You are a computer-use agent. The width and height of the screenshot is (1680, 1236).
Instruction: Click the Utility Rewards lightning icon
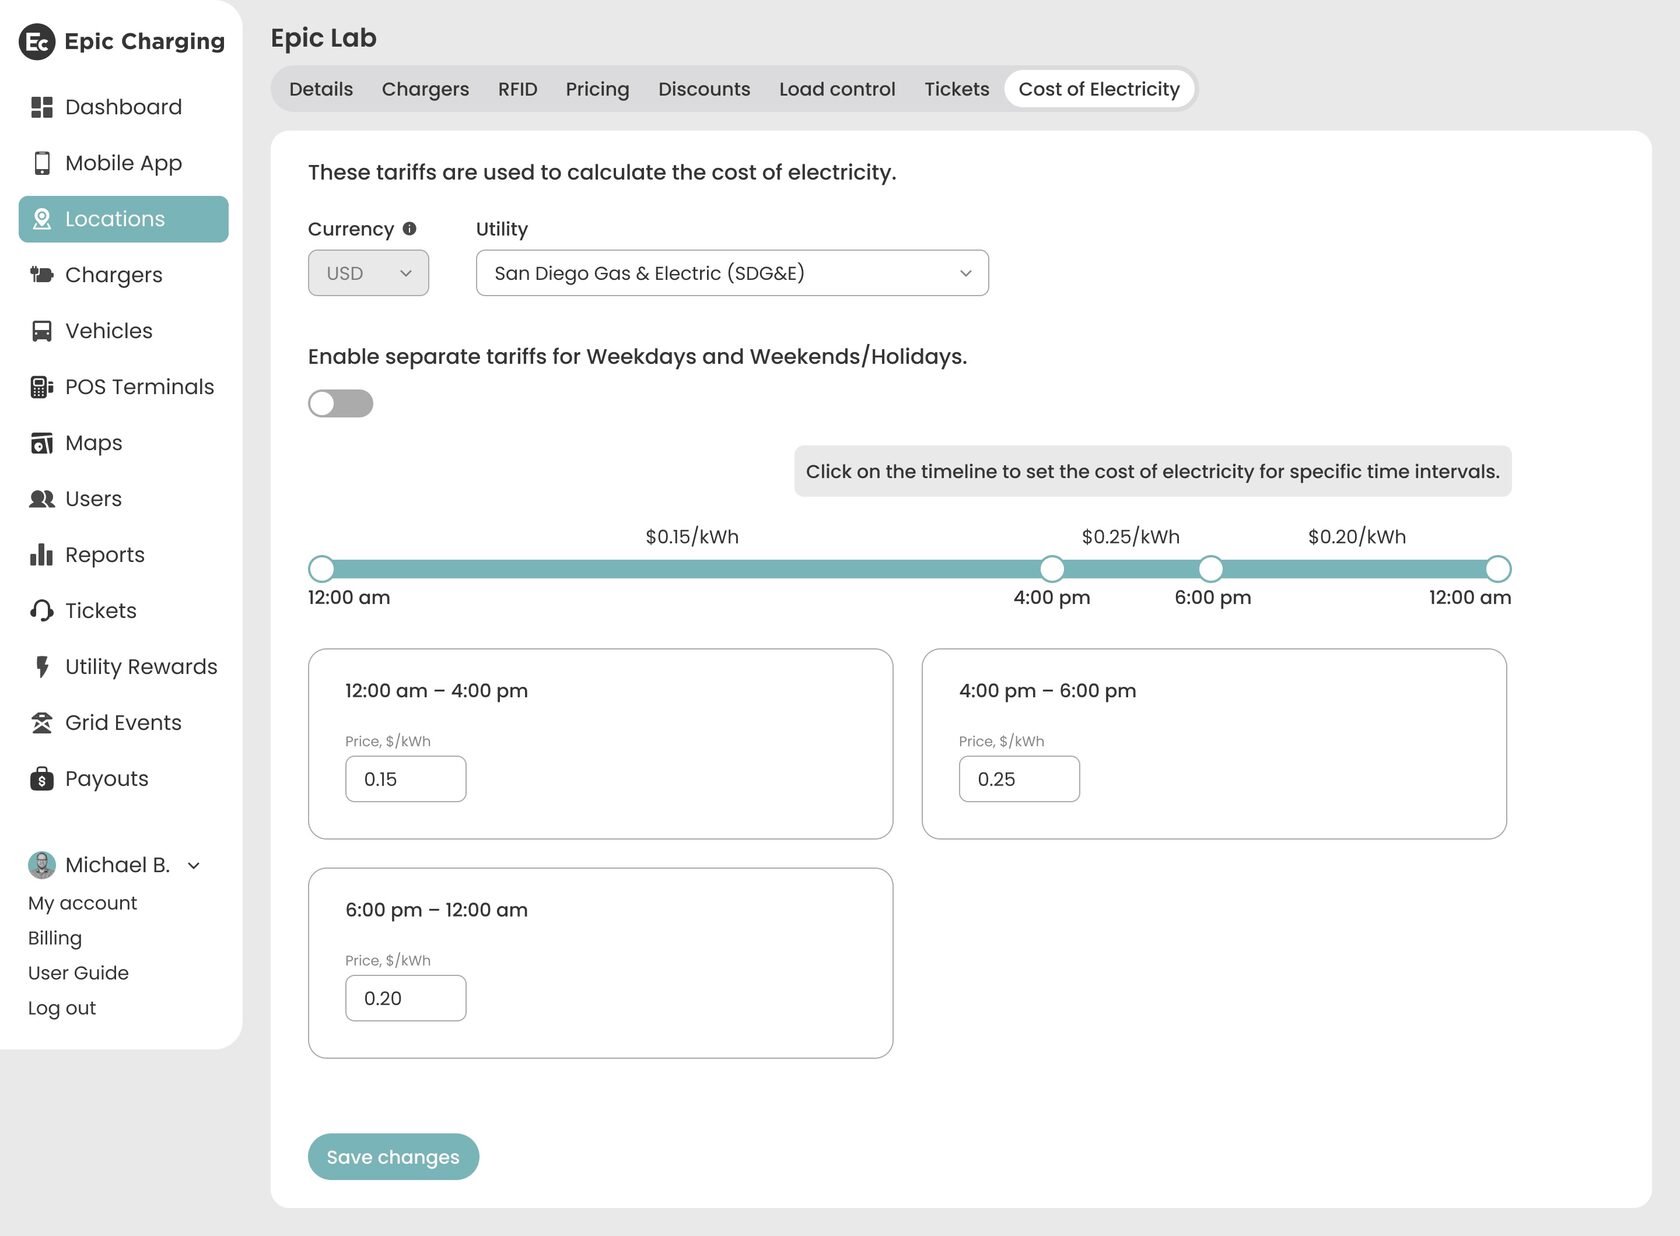click(x=41, y=667)
